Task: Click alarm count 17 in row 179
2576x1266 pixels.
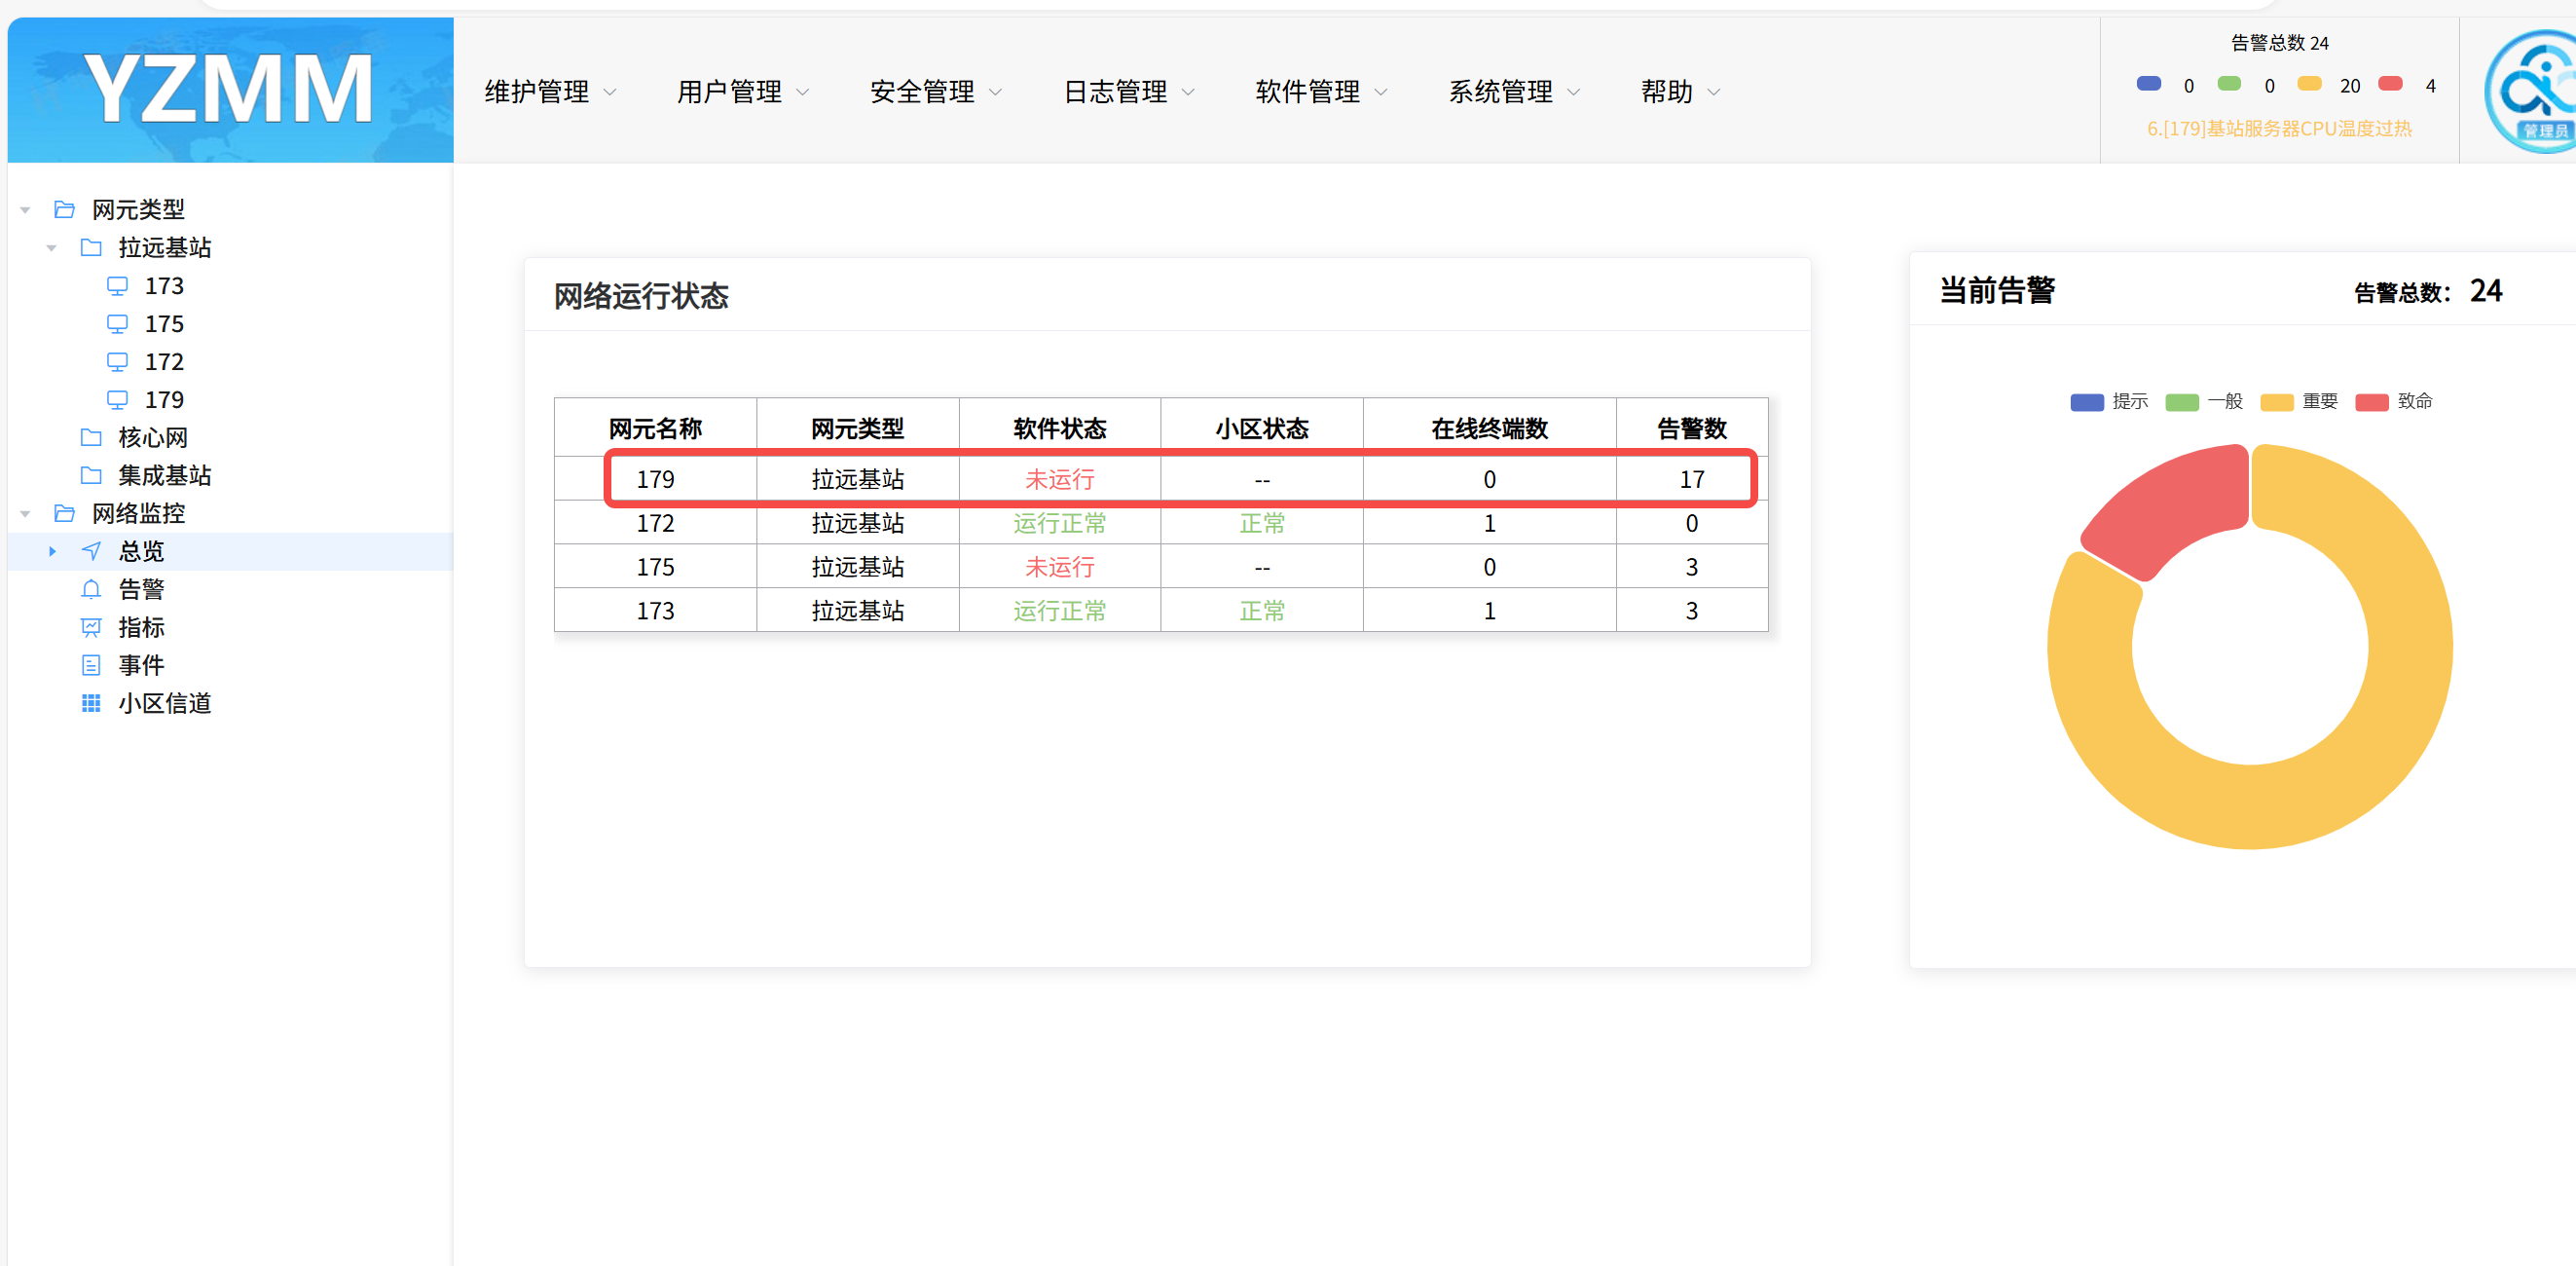Action: (1691, 480)
